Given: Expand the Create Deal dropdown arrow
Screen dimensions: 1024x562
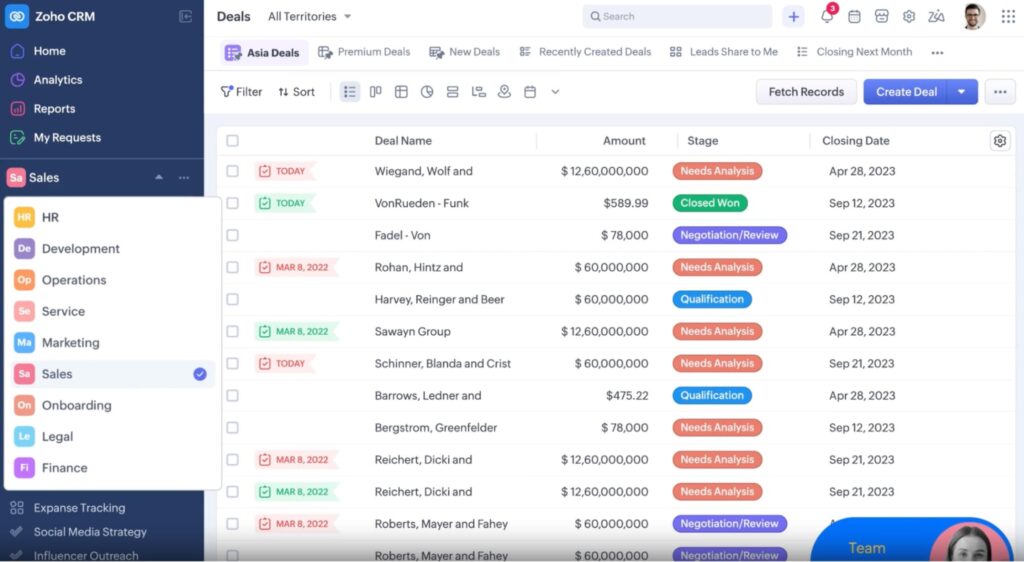Looking at the screenshot, I should [961, 92].
